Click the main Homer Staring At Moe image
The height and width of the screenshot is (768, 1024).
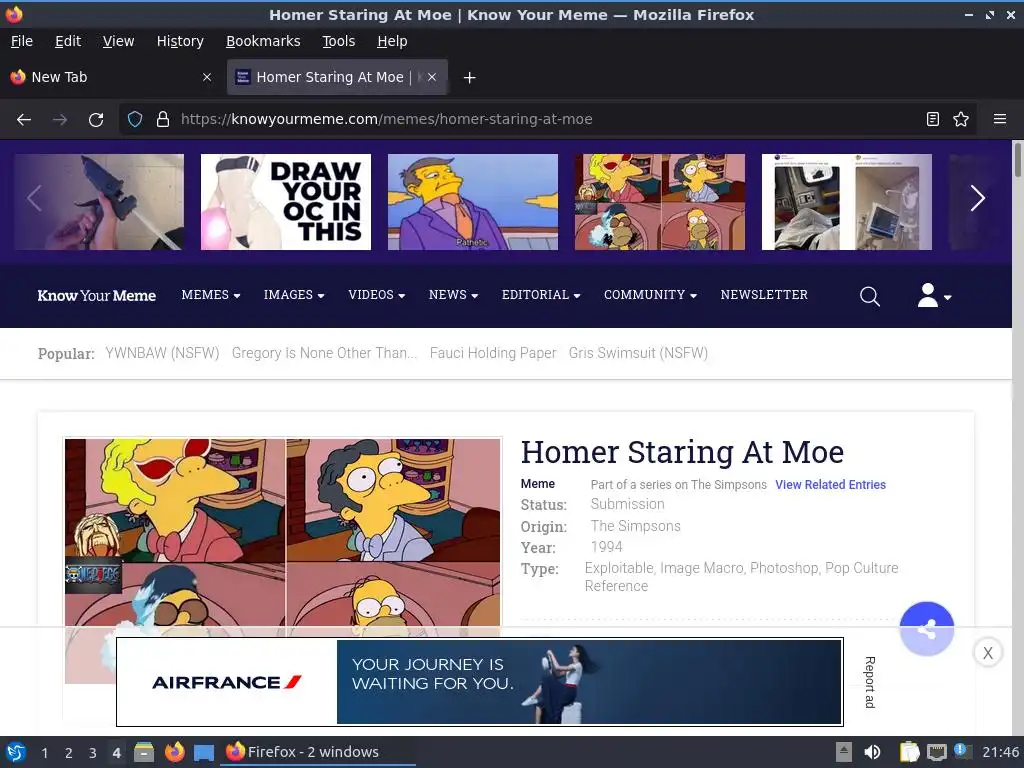pos(283,532)
